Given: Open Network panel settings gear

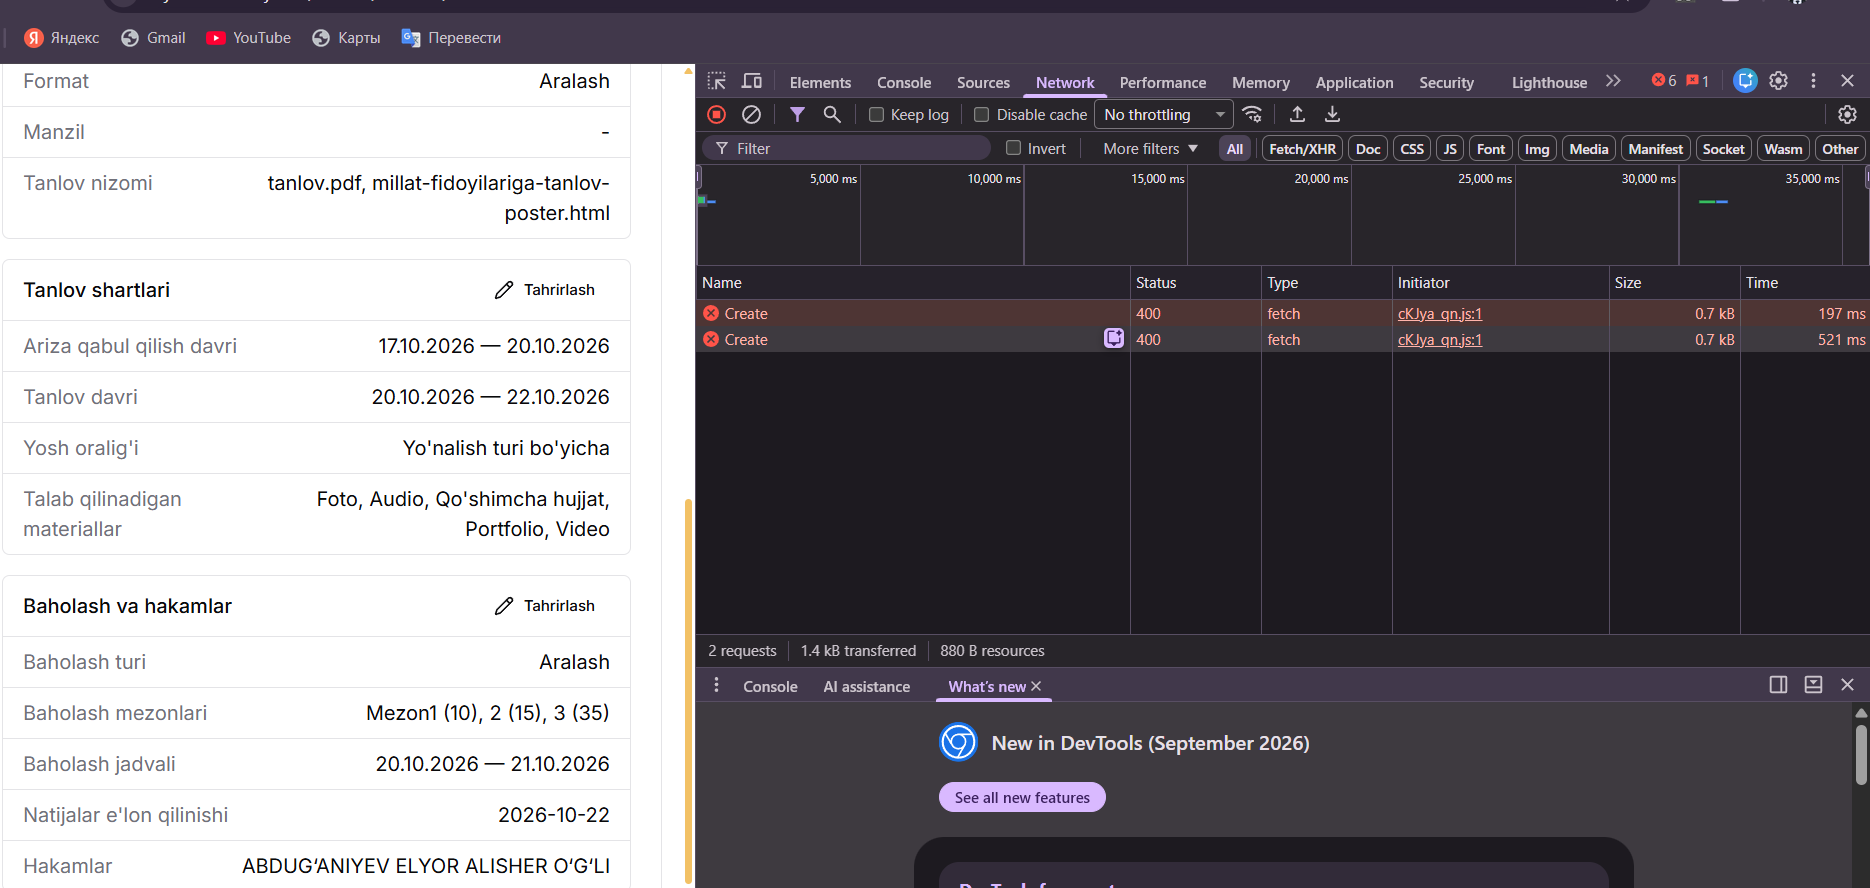Looking at the screenshot, I should (1847, 114).
